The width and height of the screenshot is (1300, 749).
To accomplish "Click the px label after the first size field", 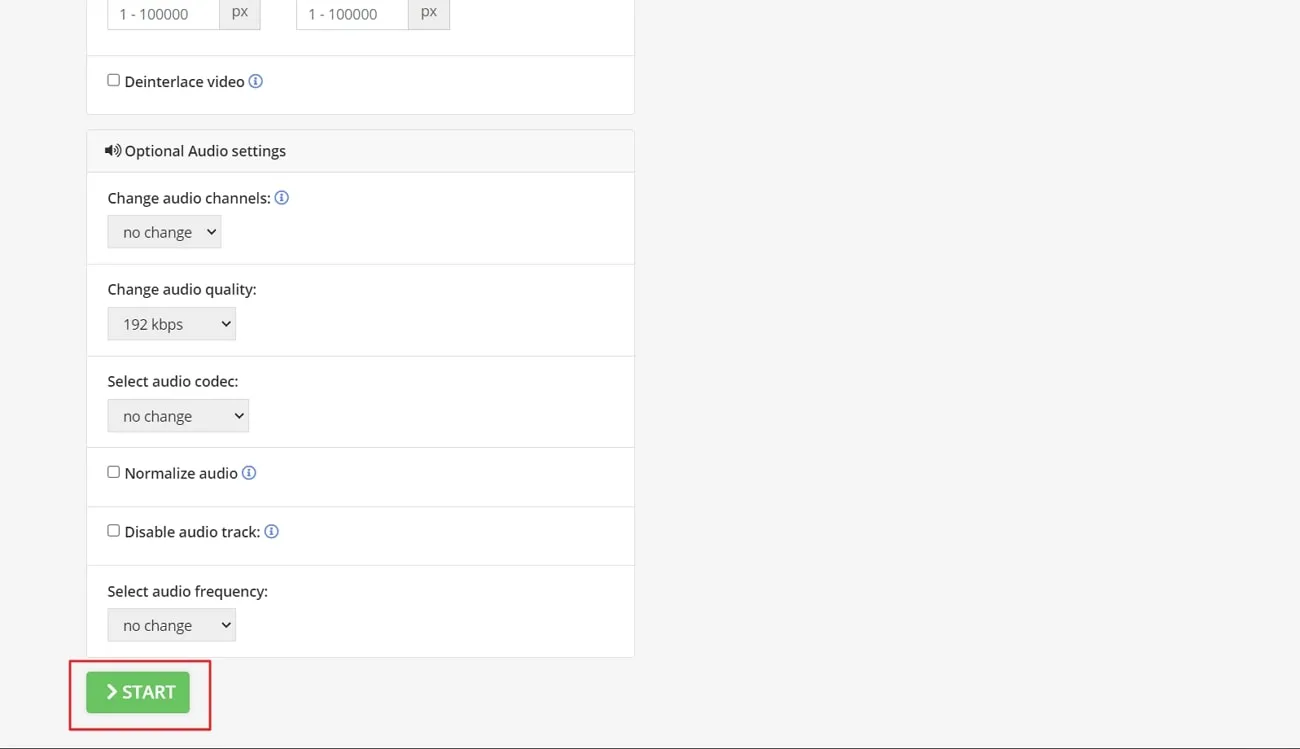I will click(x=240, y=13).
